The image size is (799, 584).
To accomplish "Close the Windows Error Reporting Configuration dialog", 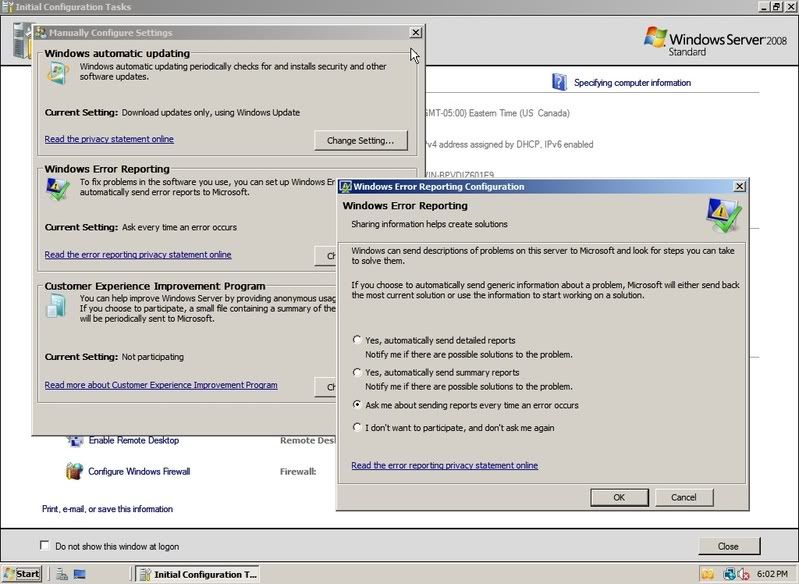I will pyautogui.click(x=739, y=187).
